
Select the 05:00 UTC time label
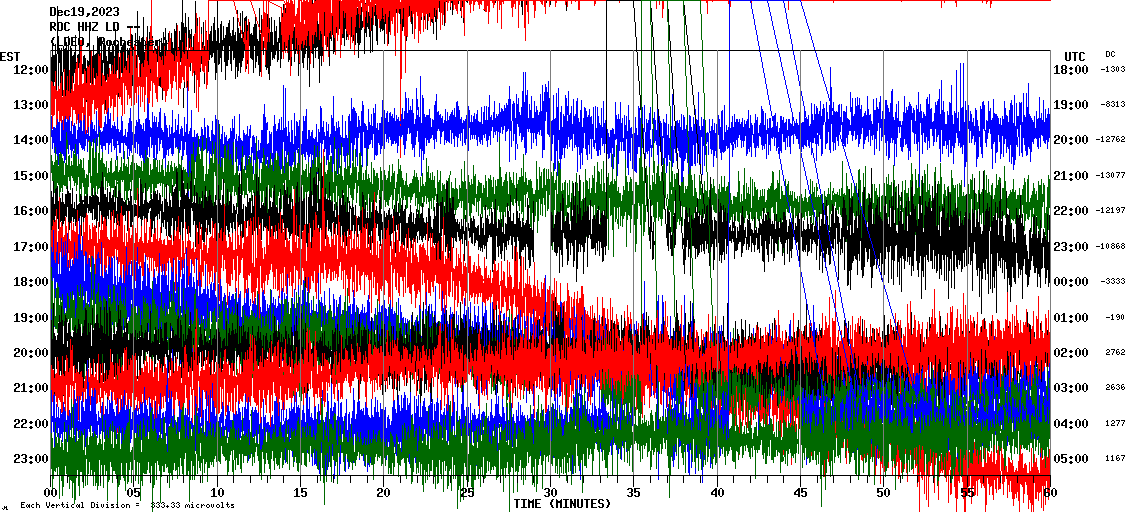[x=1072, y=459]
